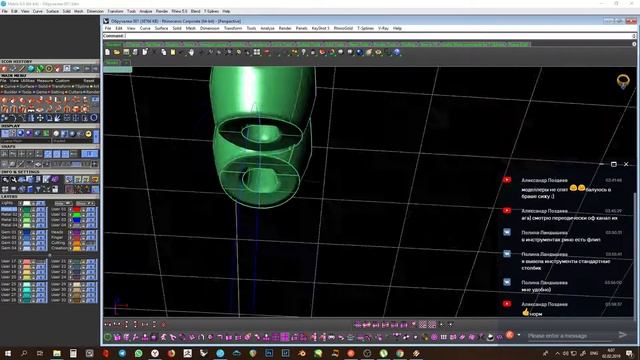Click the Show All layers button
This screenshot has width=640, height=360.
click(x=85, y=203)
